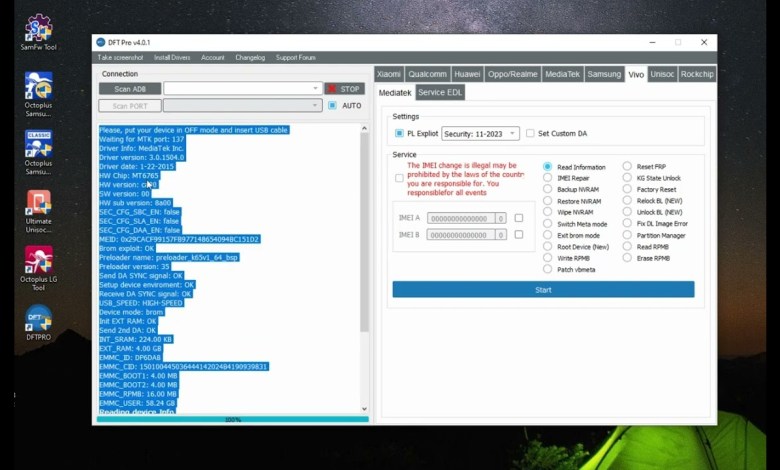Screen dimensions: 780x470
Task: Click the red X icon on STOP button
Action: (x=332, y=89)
